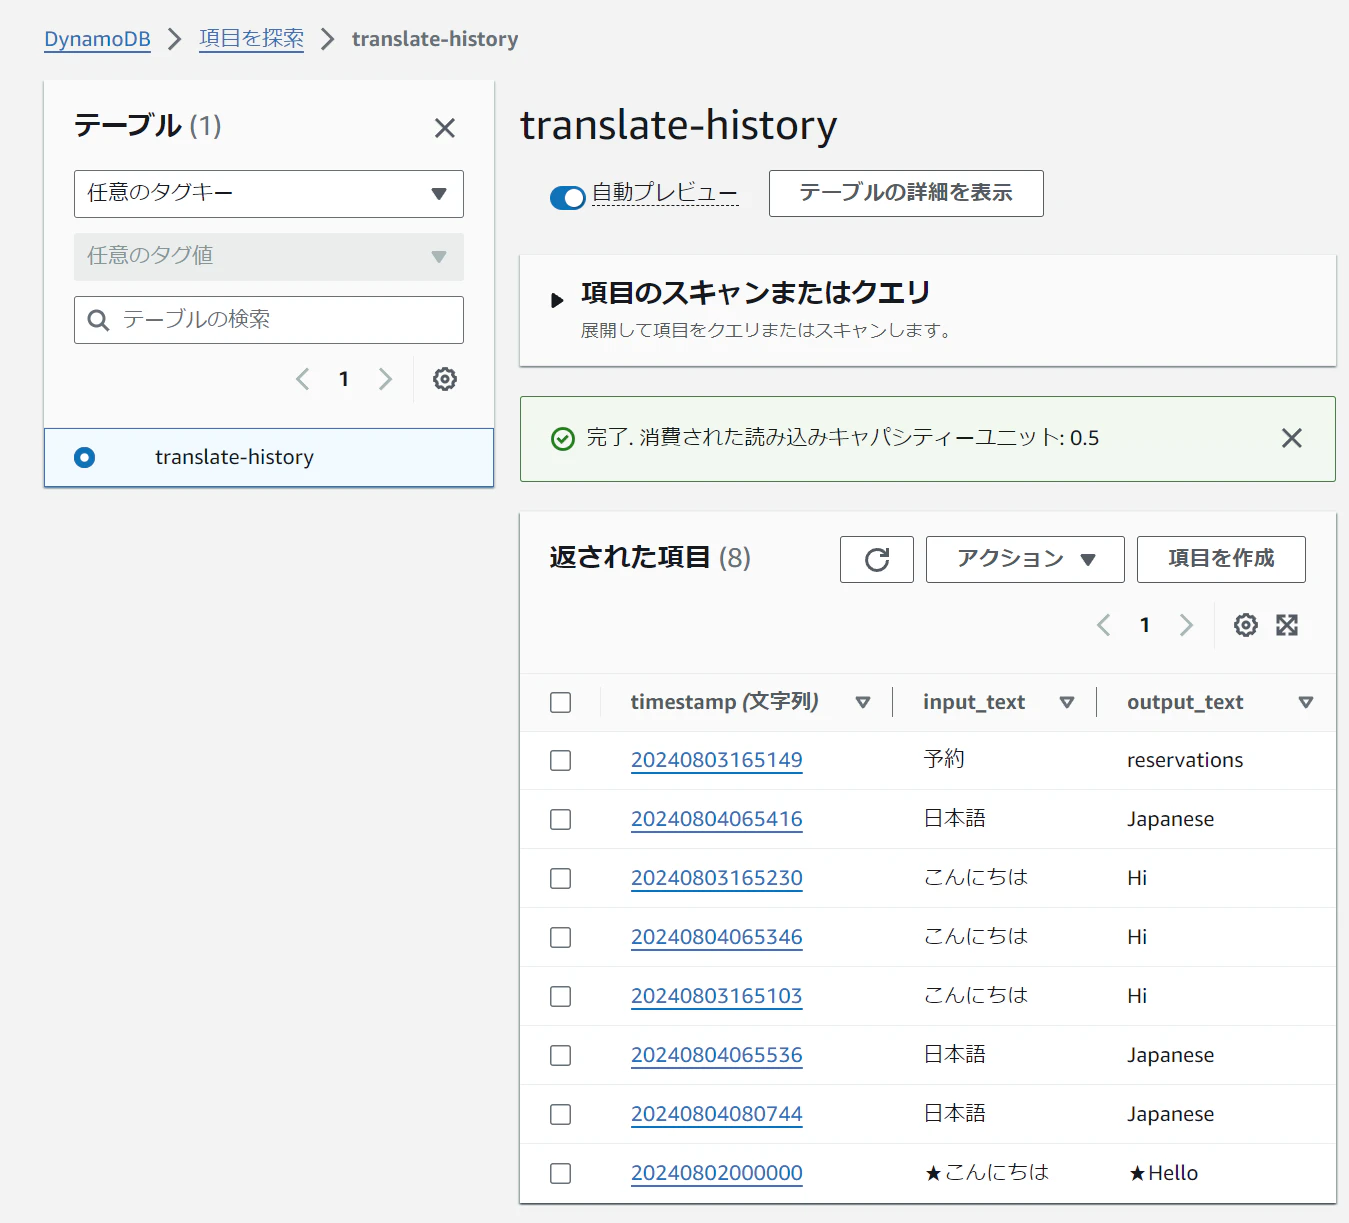The width and height of the screenshot is (1349, 1223).
Task: Sort by output_text column arrow
Action: (x=1305, y=703)
